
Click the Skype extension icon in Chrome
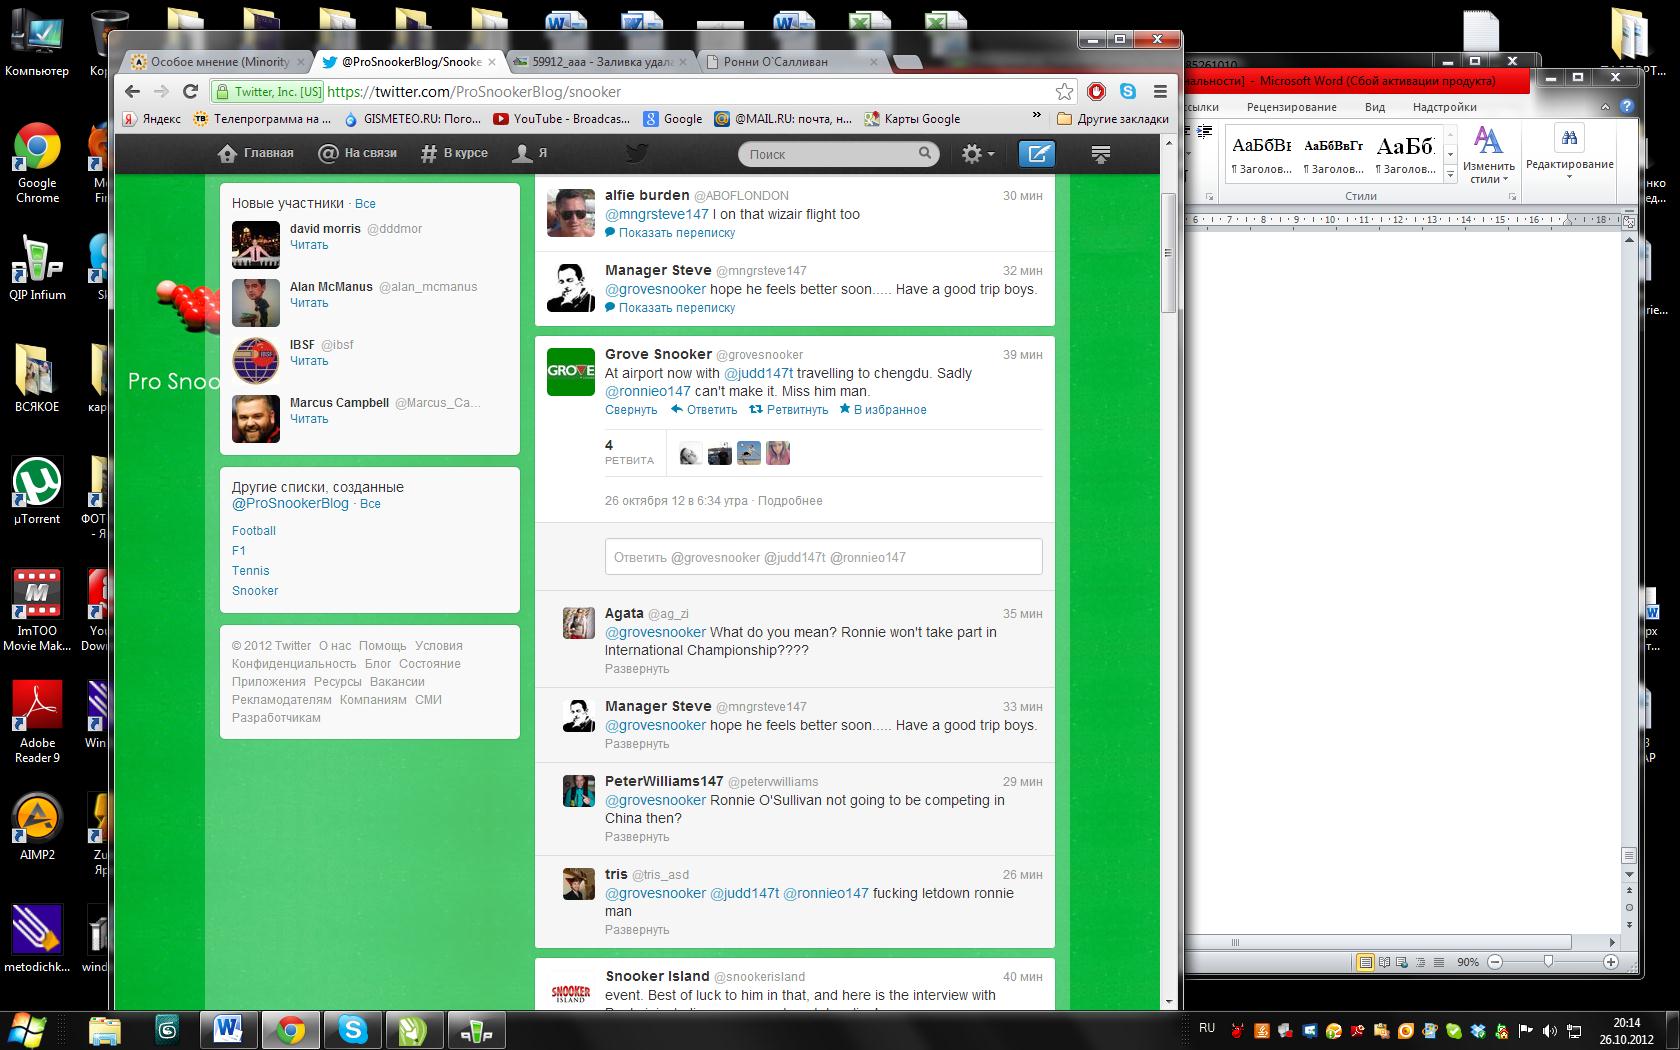click(x=1128, y=92)
